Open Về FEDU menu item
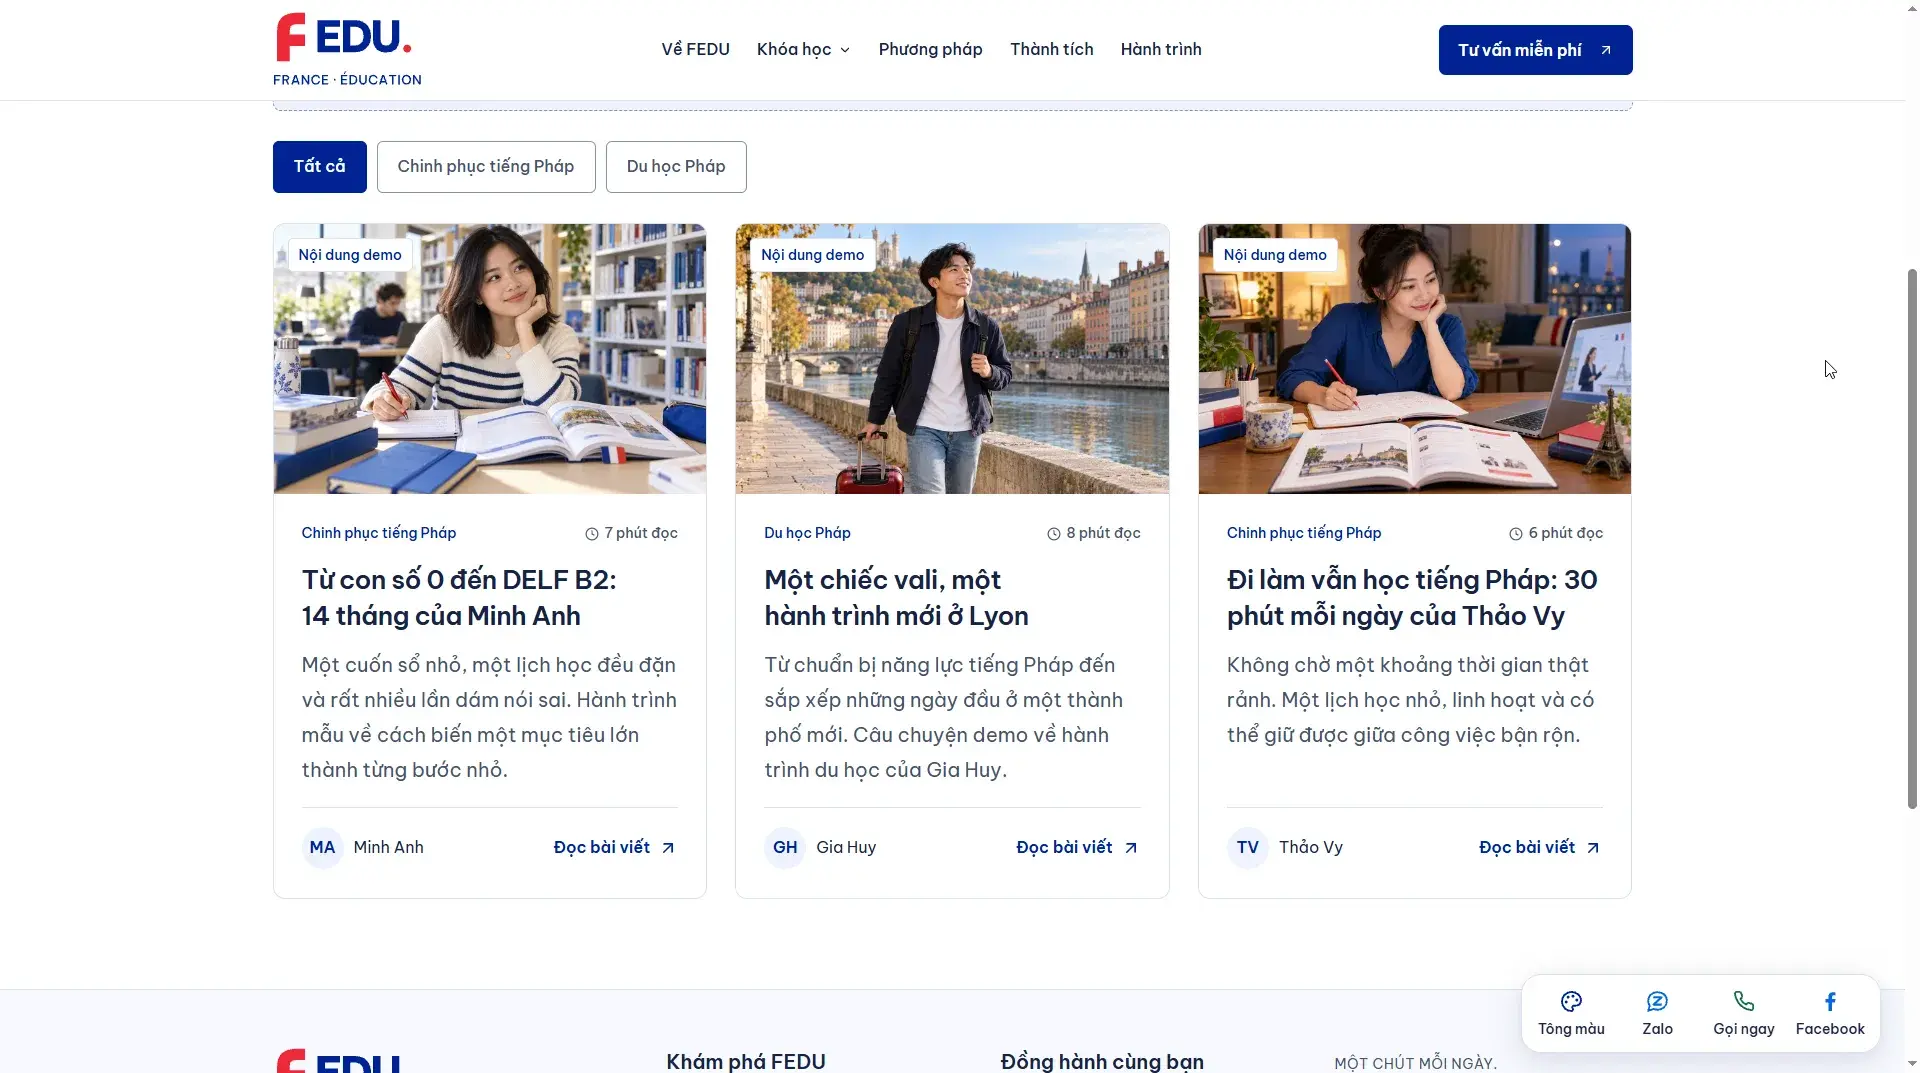 (x=695, y=50)
